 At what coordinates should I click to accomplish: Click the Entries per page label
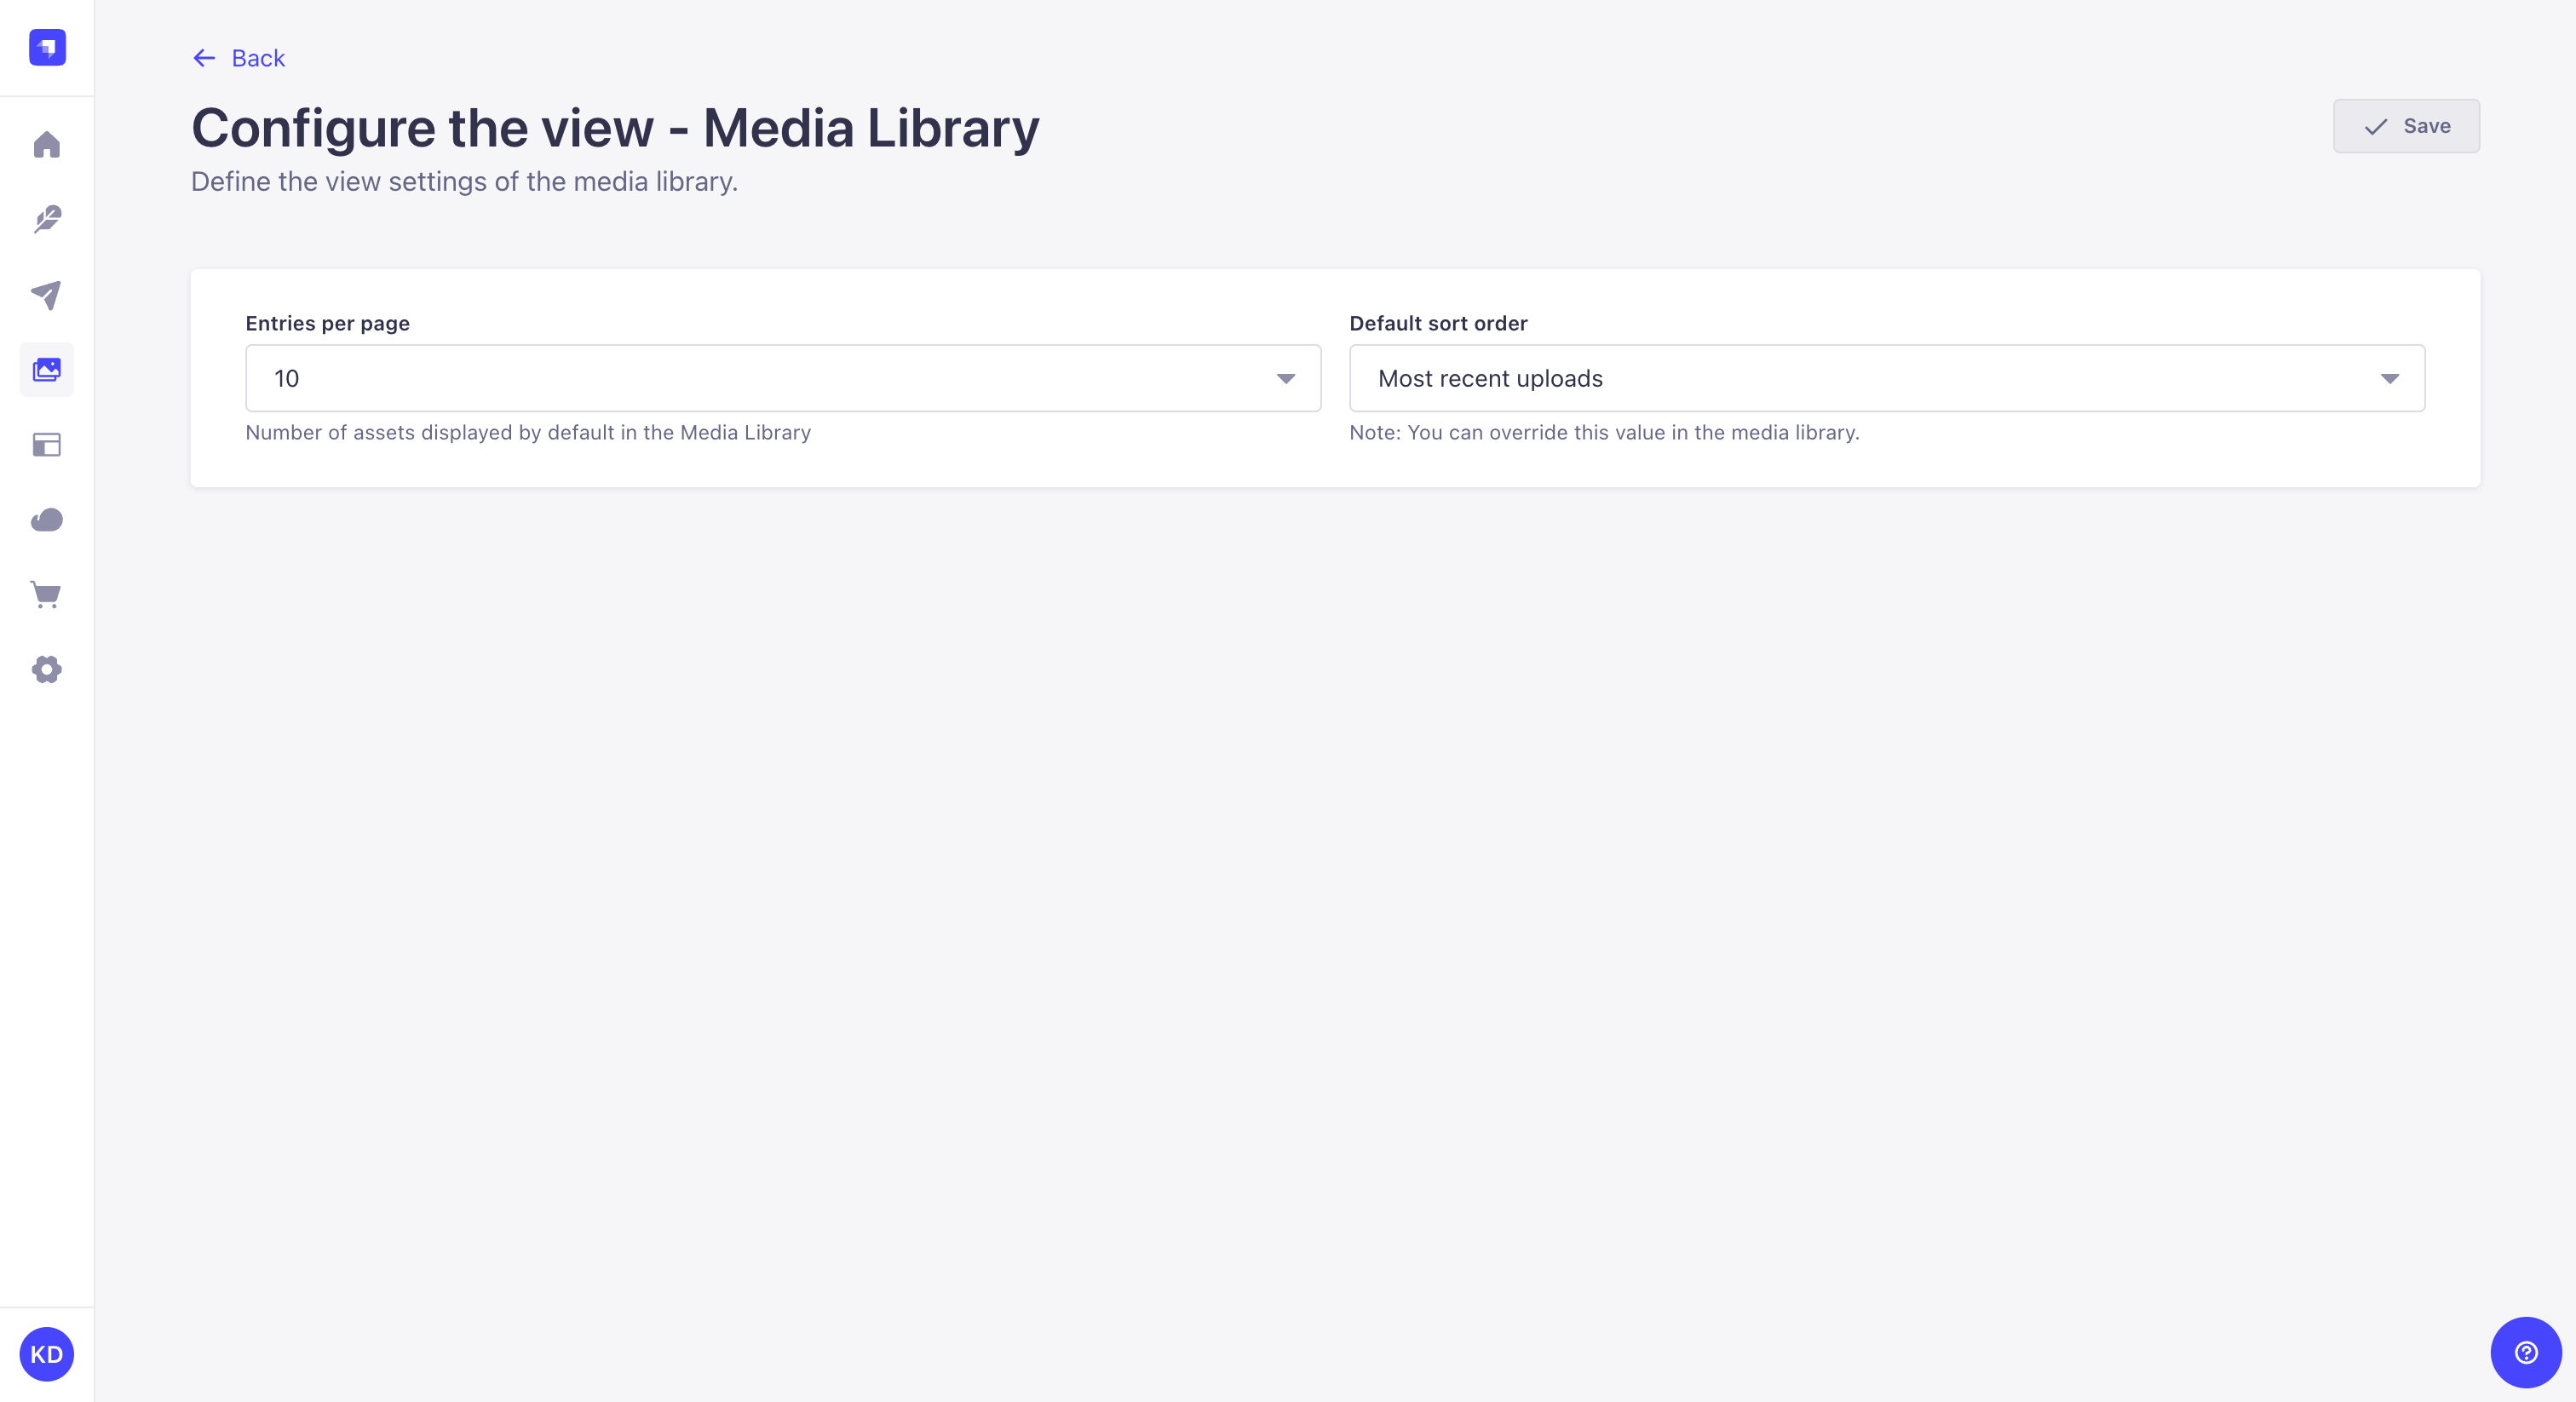[327, 323]
